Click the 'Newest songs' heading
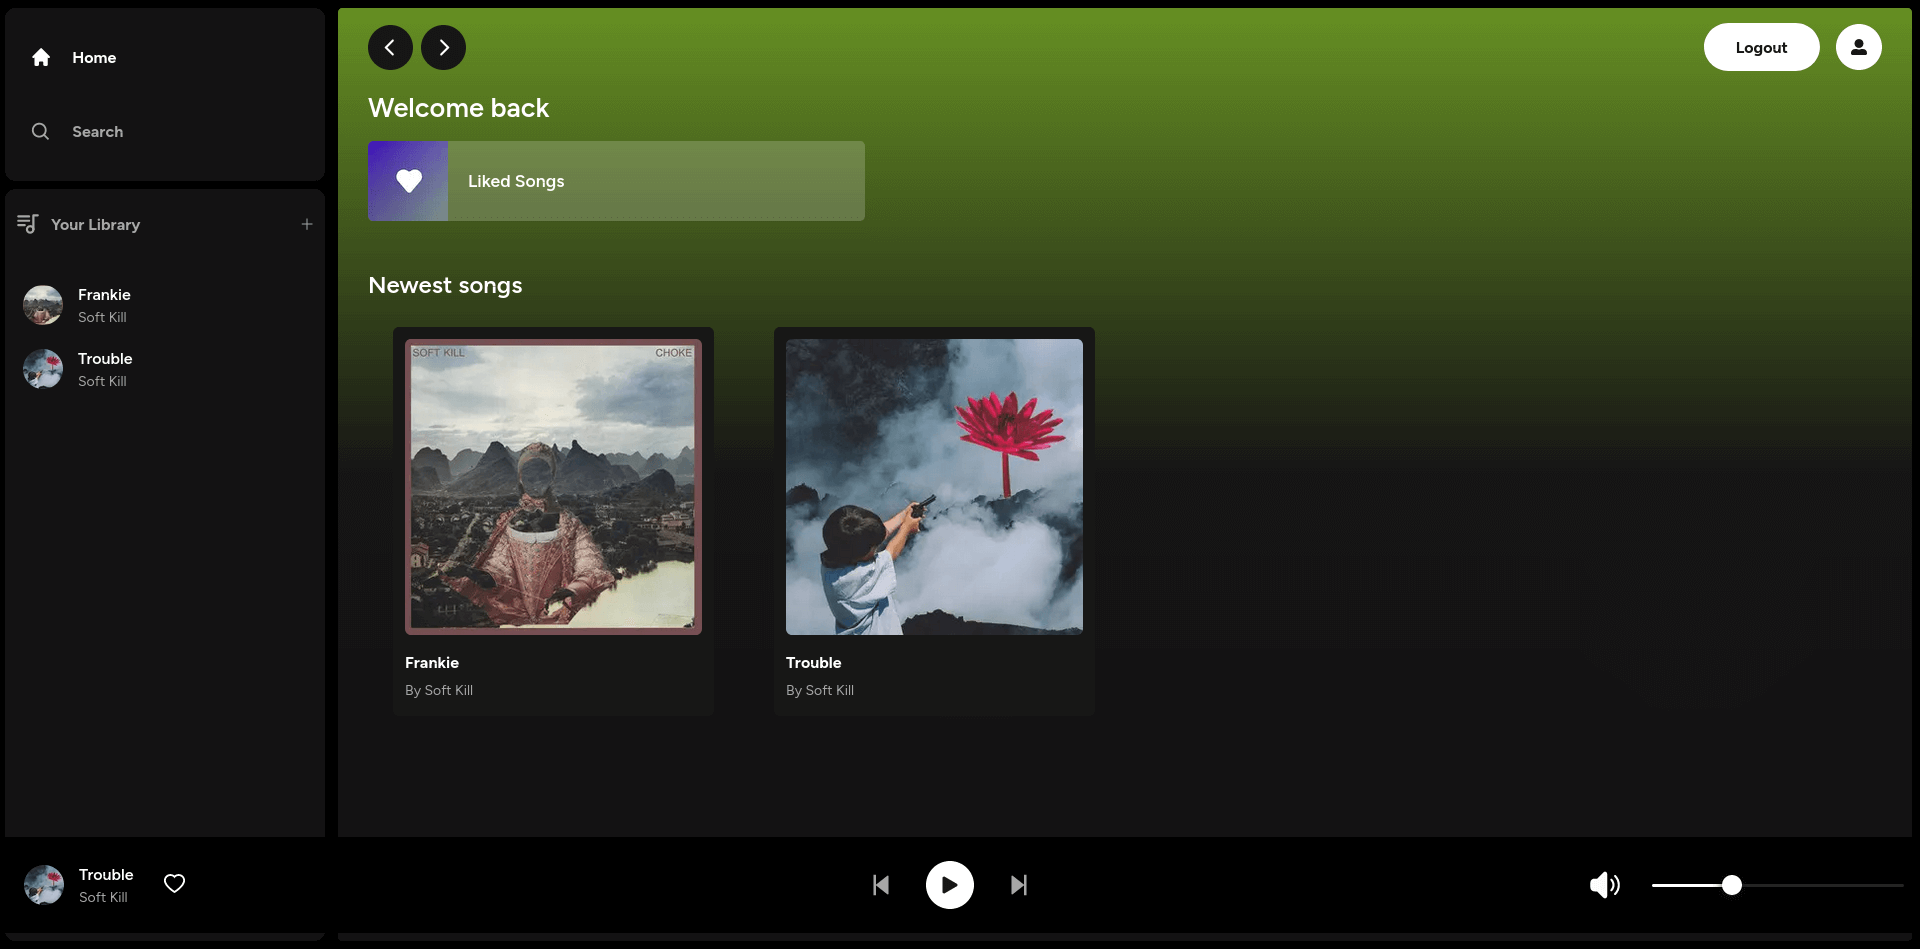Screen dimensions: 1920x949 tap(445, 285)
